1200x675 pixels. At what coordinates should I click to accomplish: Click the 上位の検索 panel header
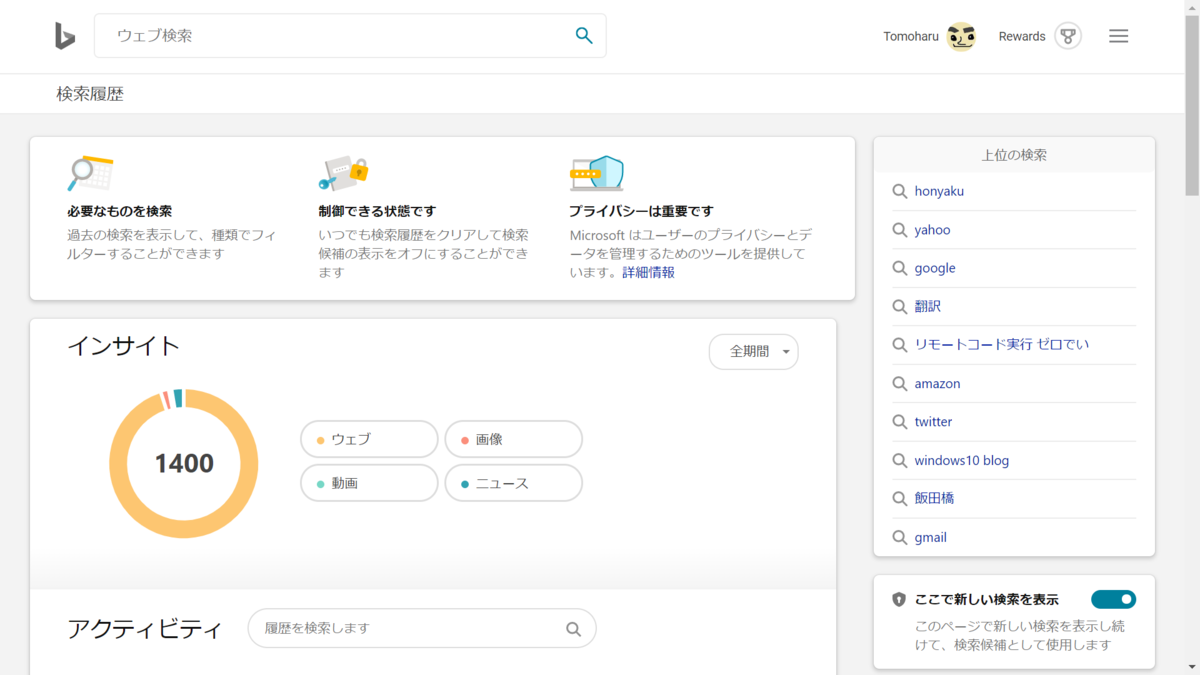[1014, 155]
